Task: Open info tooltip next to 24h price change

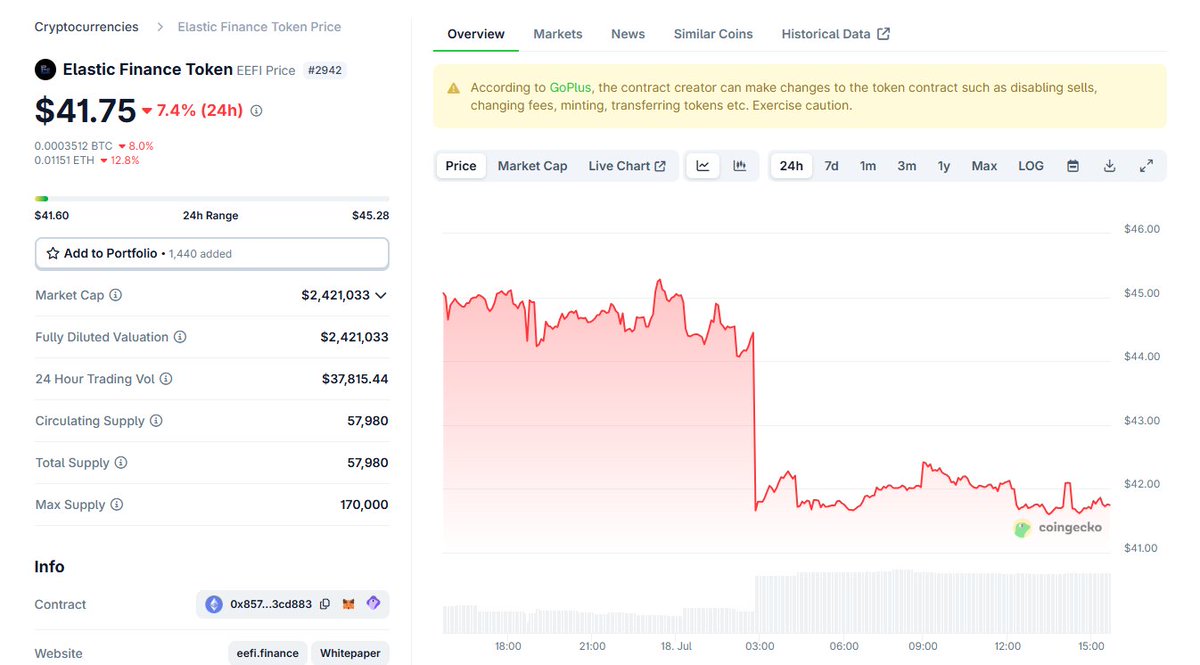Action: [x=256, y=111]
